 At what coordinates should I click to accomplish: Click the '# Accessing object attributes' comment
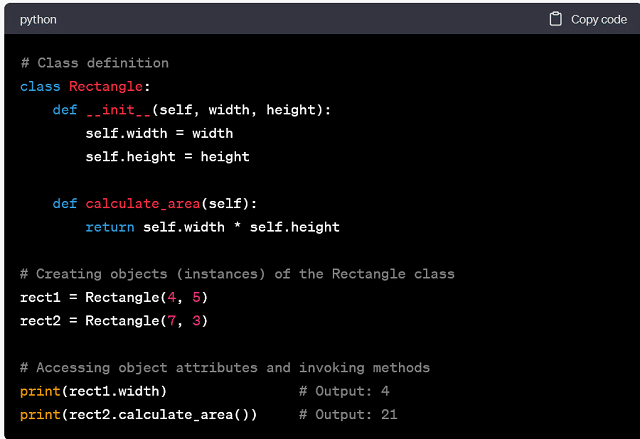[x=225, y=368]
